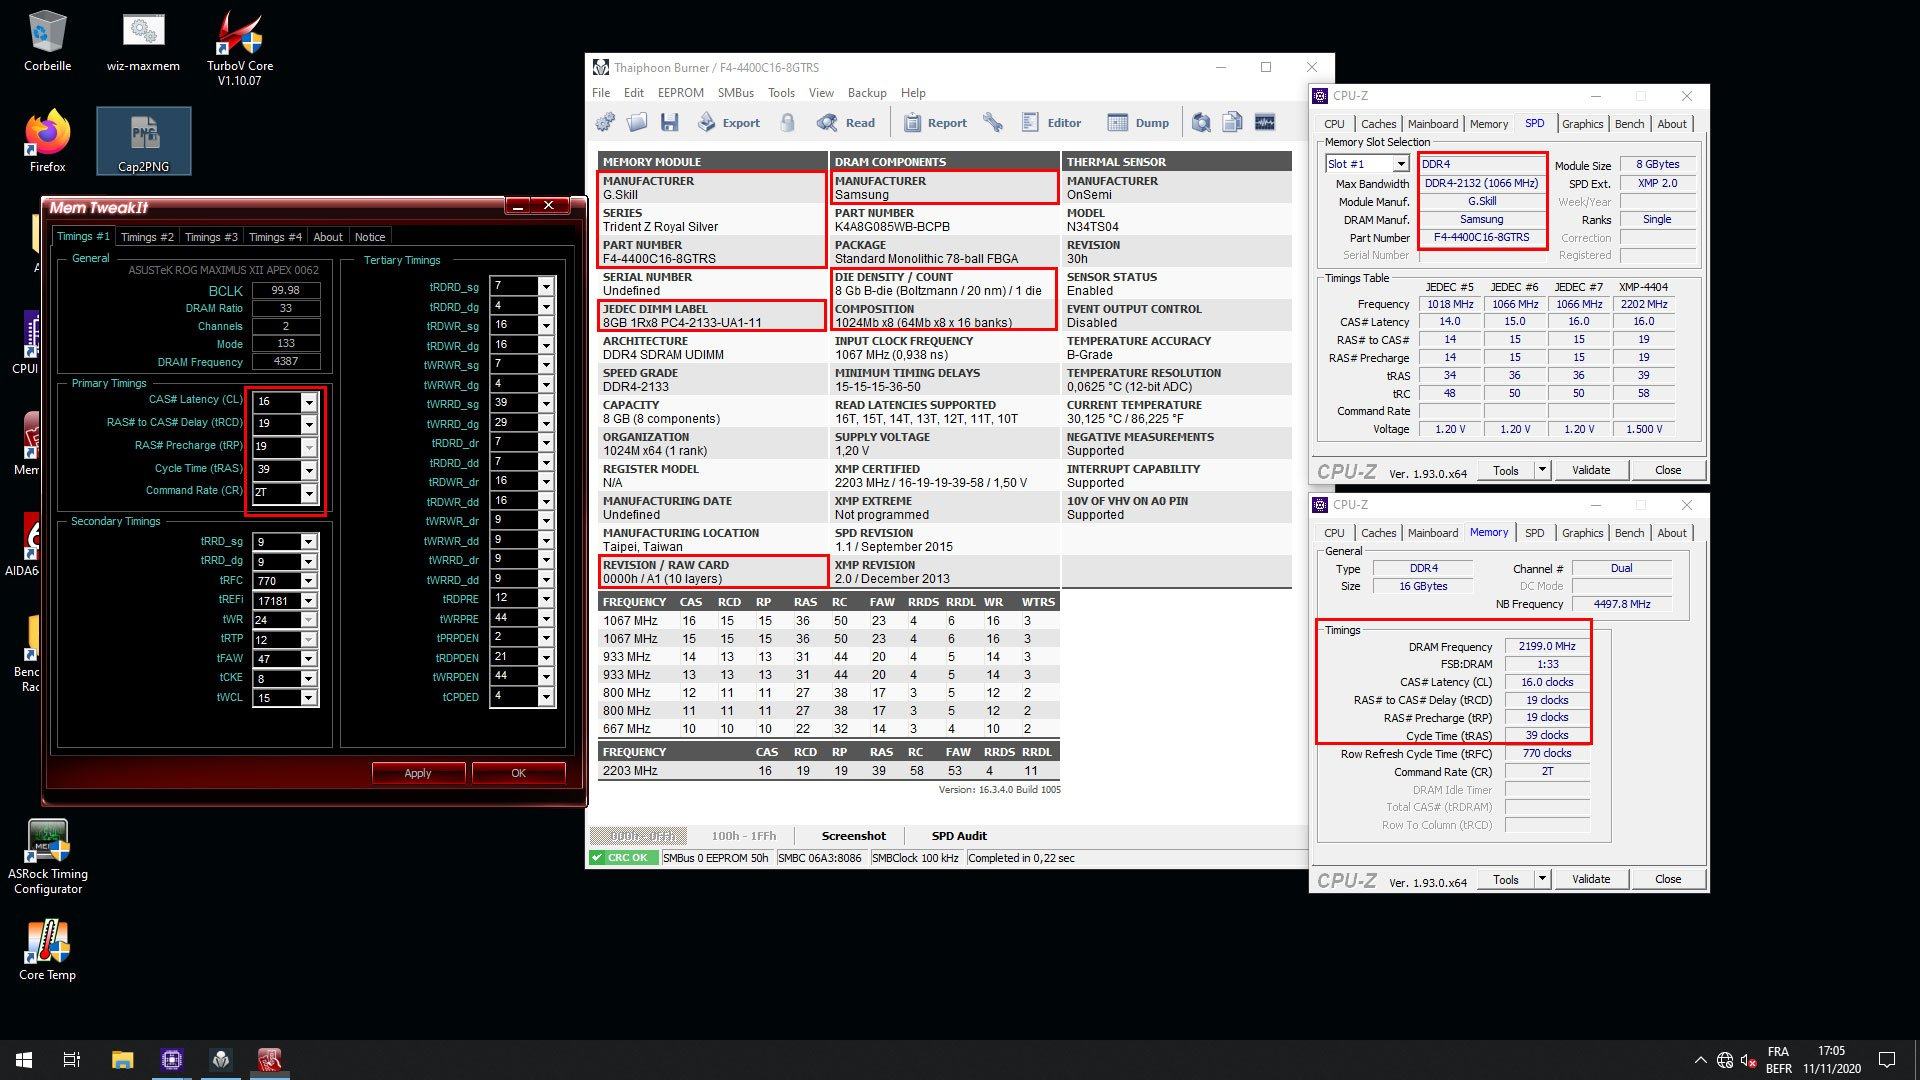
Task: Click the Thaiphoon Burner taskbar icon
Action: [x=221, y=1060]
